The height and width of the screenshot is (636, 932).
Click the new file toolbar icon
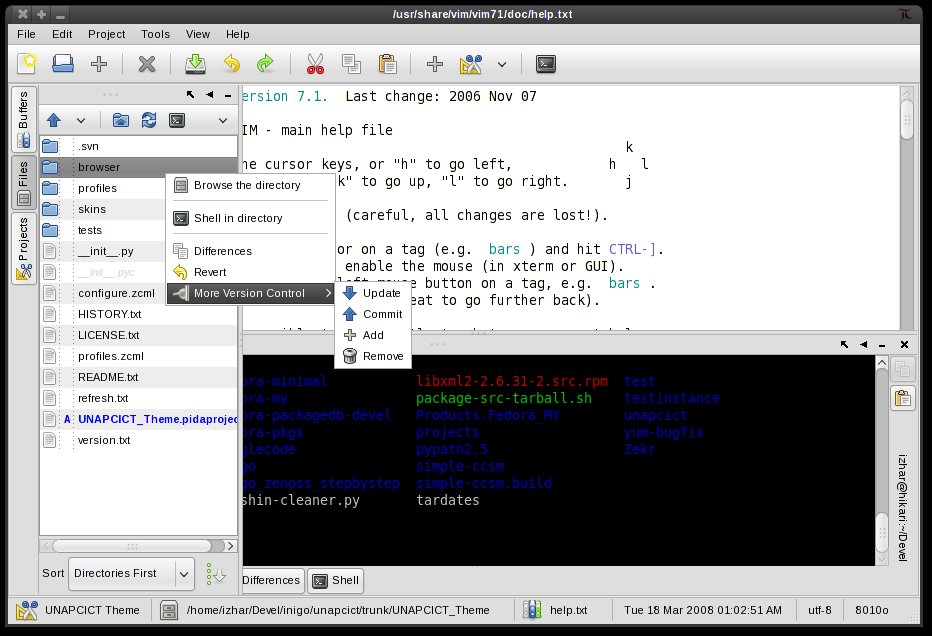[x=27, y=64]
